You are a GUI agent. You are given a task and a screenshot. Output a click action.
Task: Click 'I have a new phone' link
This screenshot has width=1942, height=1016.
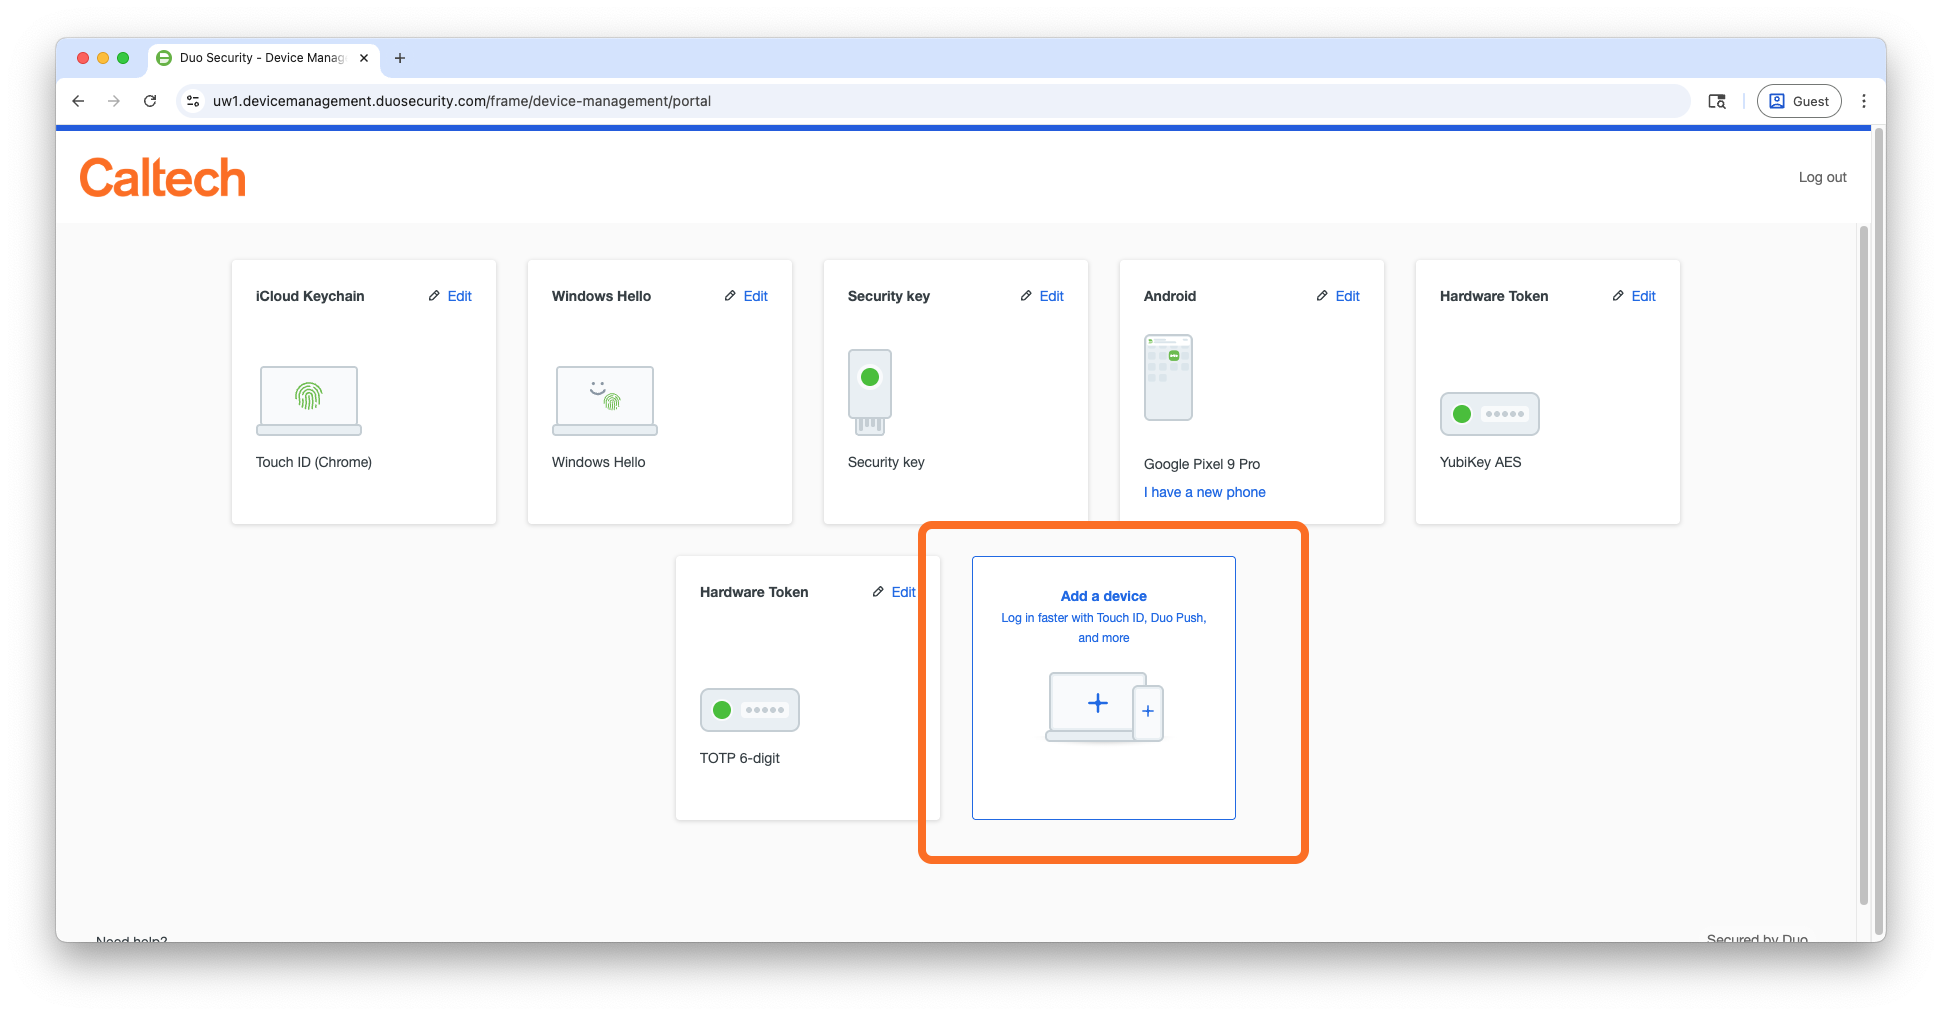[1204, 492]
